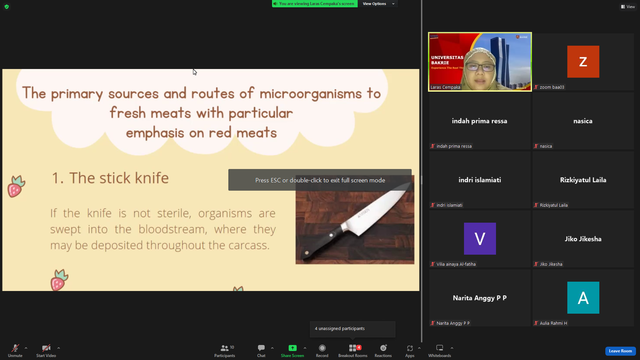Expand video options caret beside Start Video

(x=59, y=348)
